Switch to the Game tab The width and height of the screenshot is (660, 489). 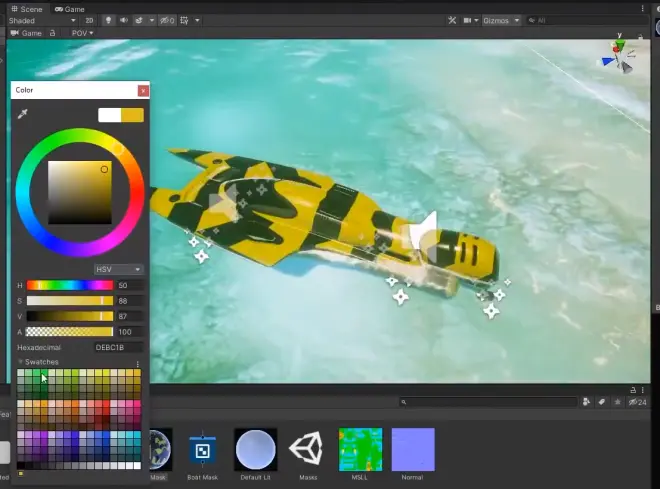coord(70,9)
